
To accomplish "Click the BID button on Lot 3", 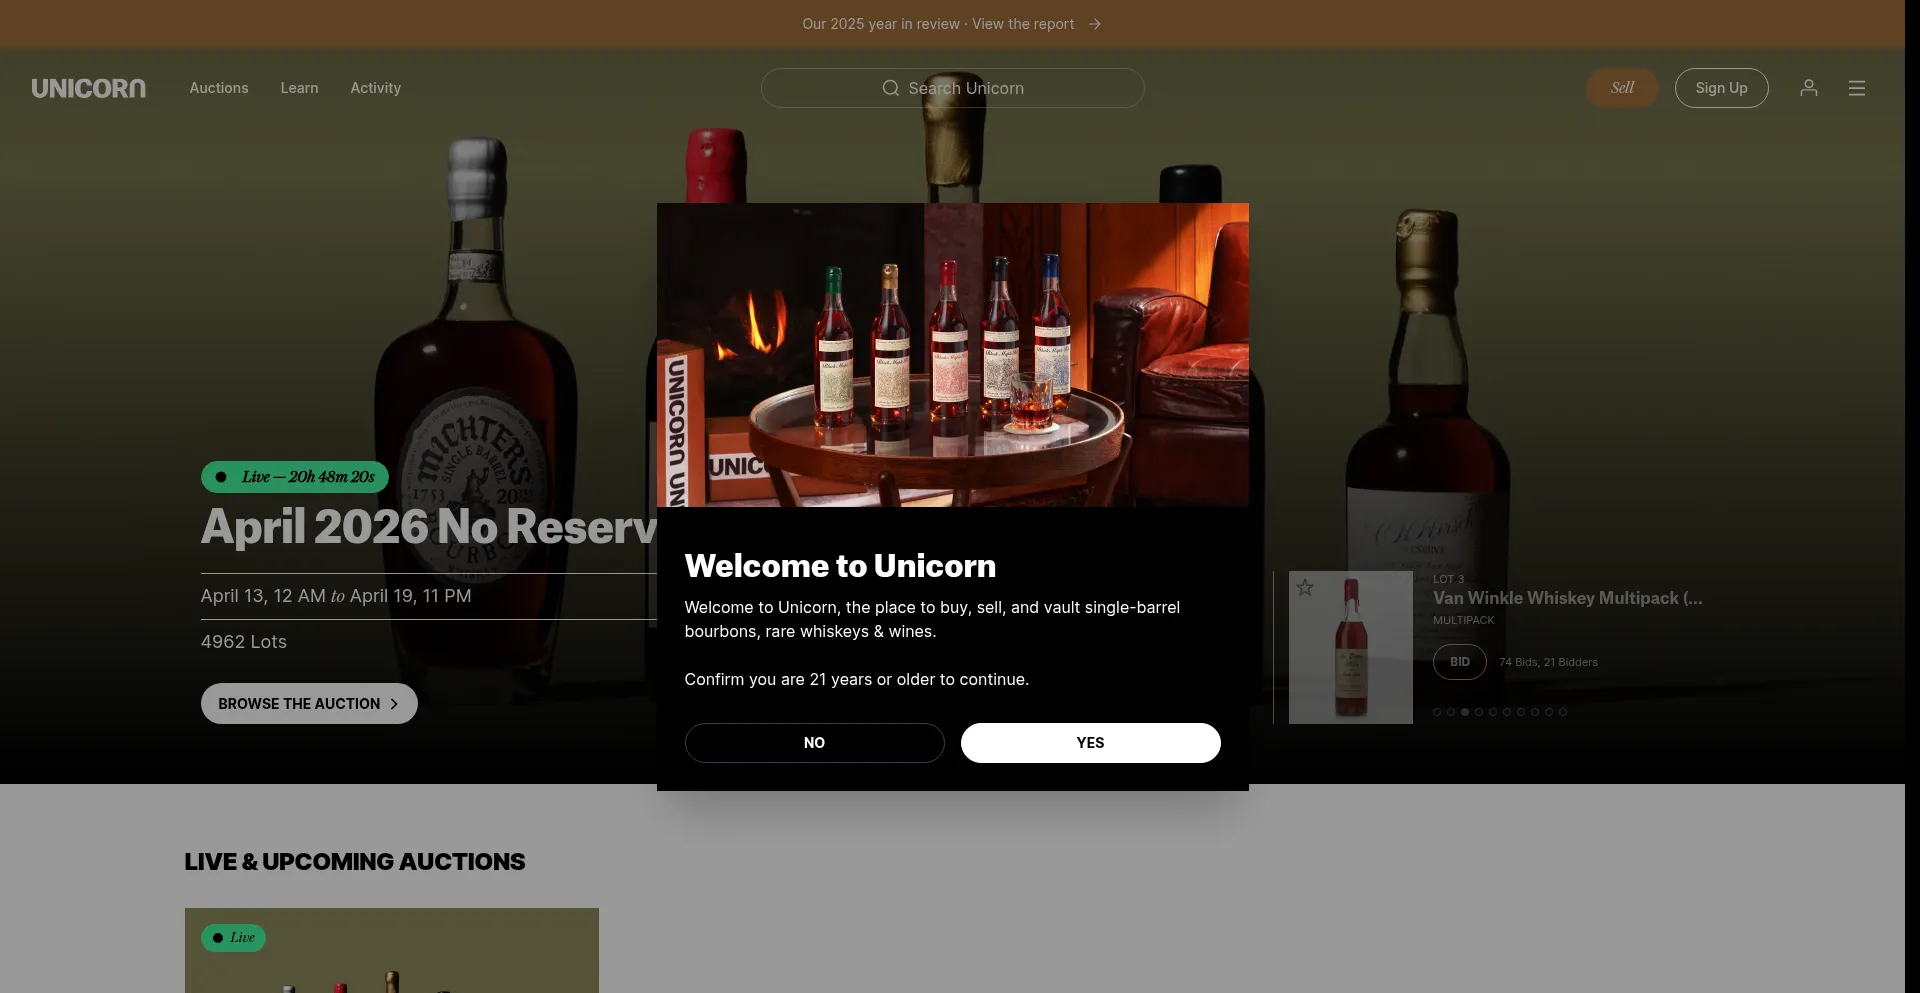I will 1460,662.
